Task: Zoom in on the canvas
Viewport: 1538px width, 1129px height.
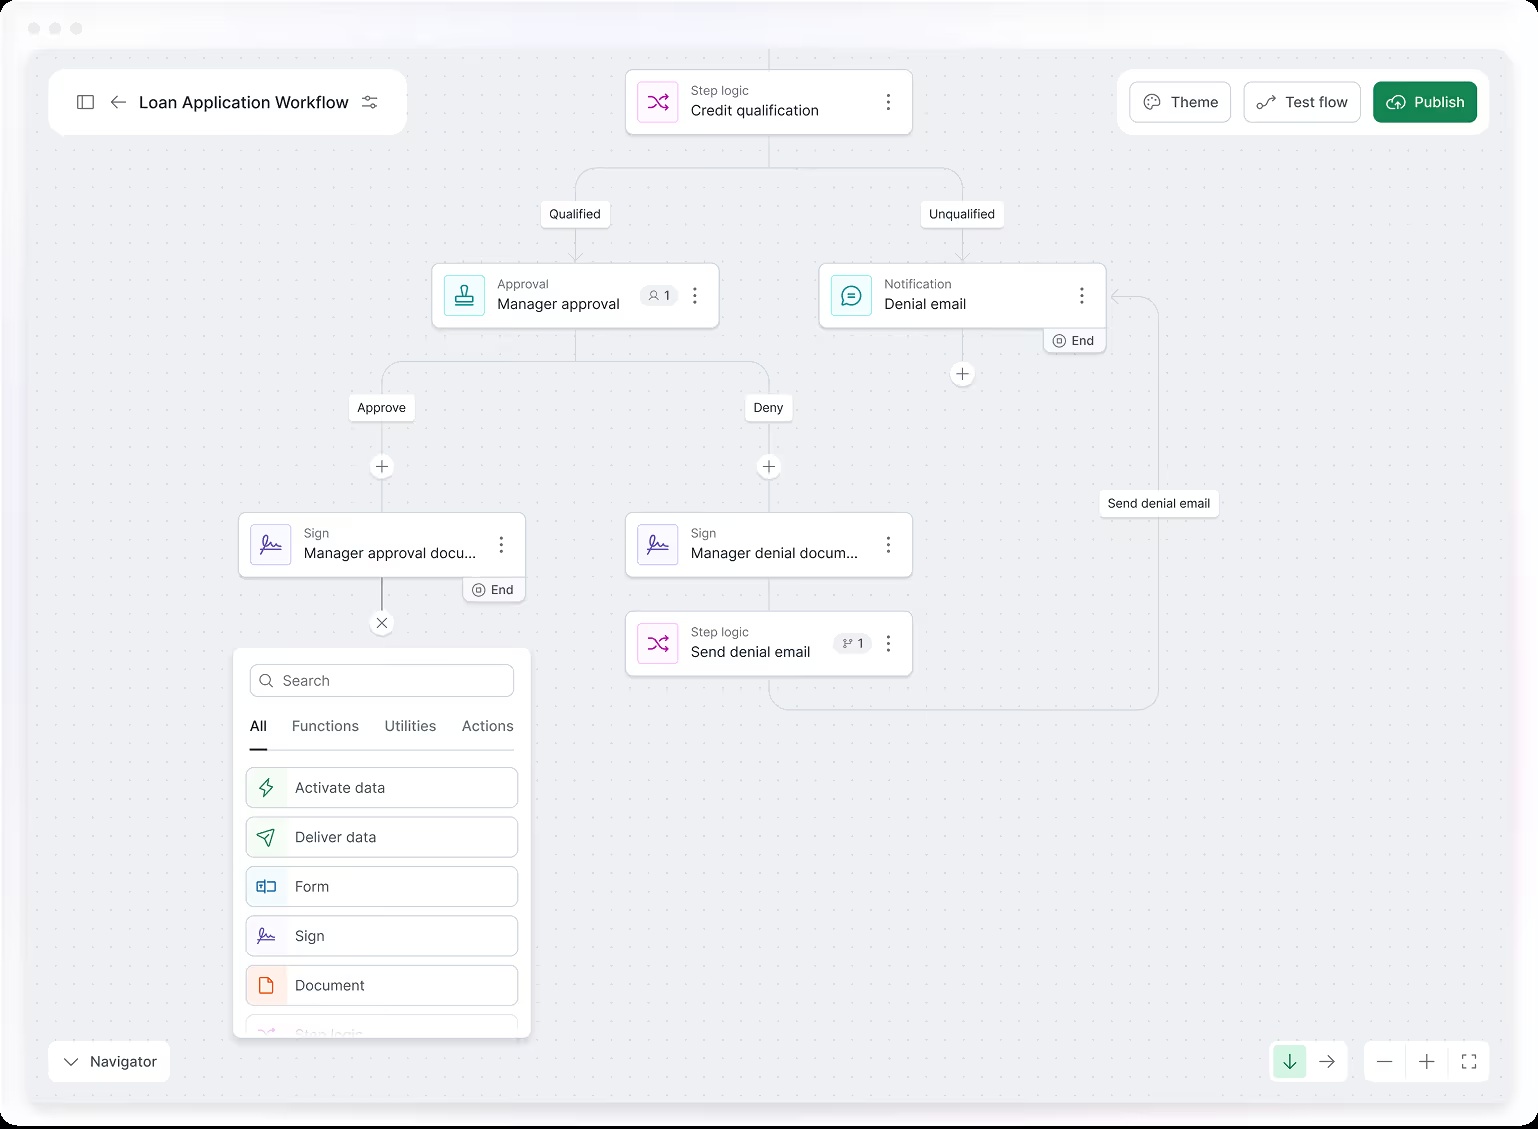Action: [x=1427, y=1061]
